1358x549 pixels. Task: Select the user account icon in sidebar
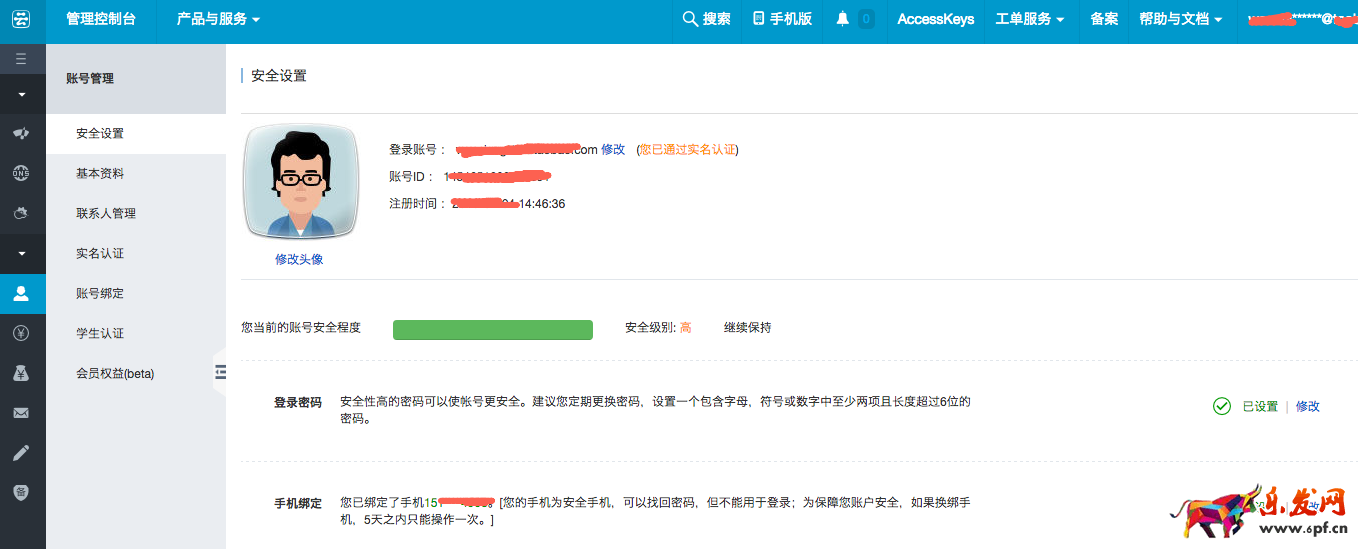click(x=21, y=294)
